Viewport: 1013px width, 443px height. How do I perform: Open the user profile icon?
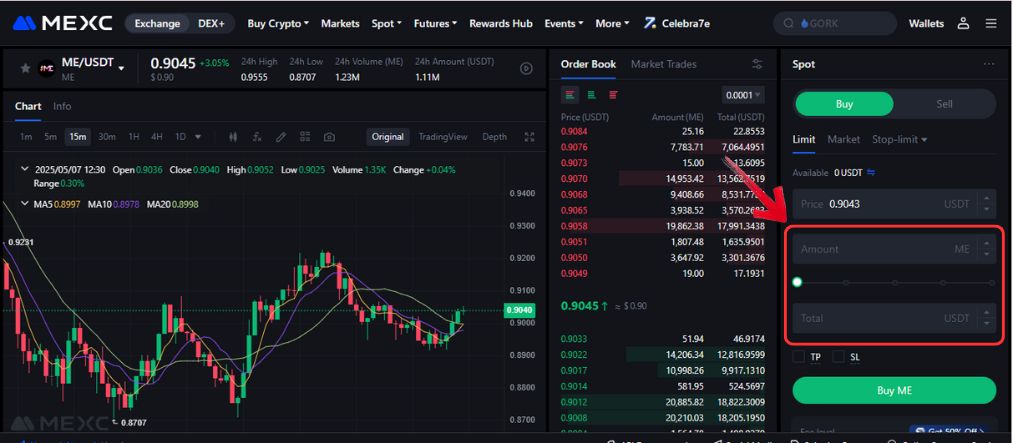(x=963, y=23)
